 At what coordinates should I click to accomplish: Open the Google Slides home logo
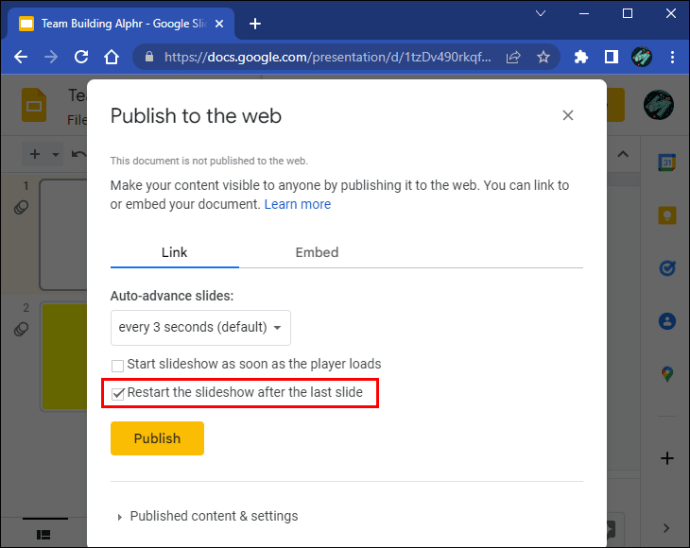(34, 105)
